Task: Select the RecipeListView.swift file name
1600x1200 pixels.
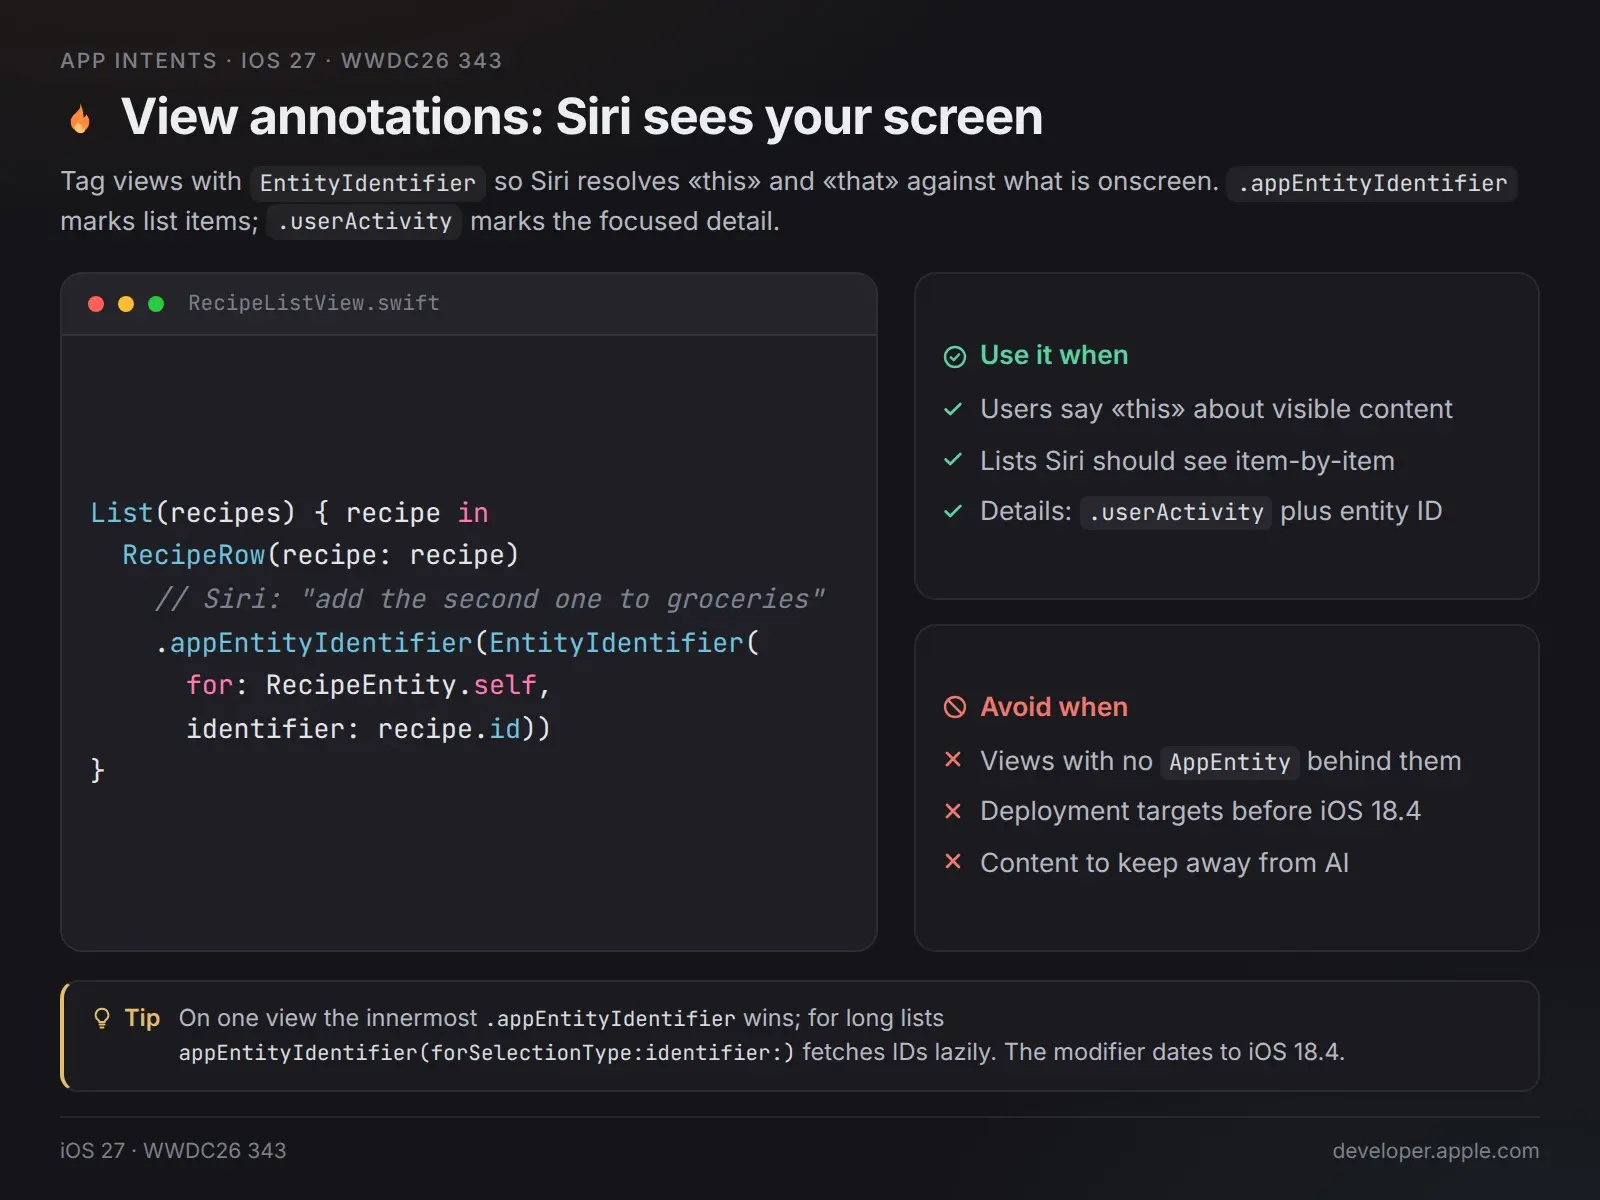Action: pyautogui.click(x=314, y=303)
